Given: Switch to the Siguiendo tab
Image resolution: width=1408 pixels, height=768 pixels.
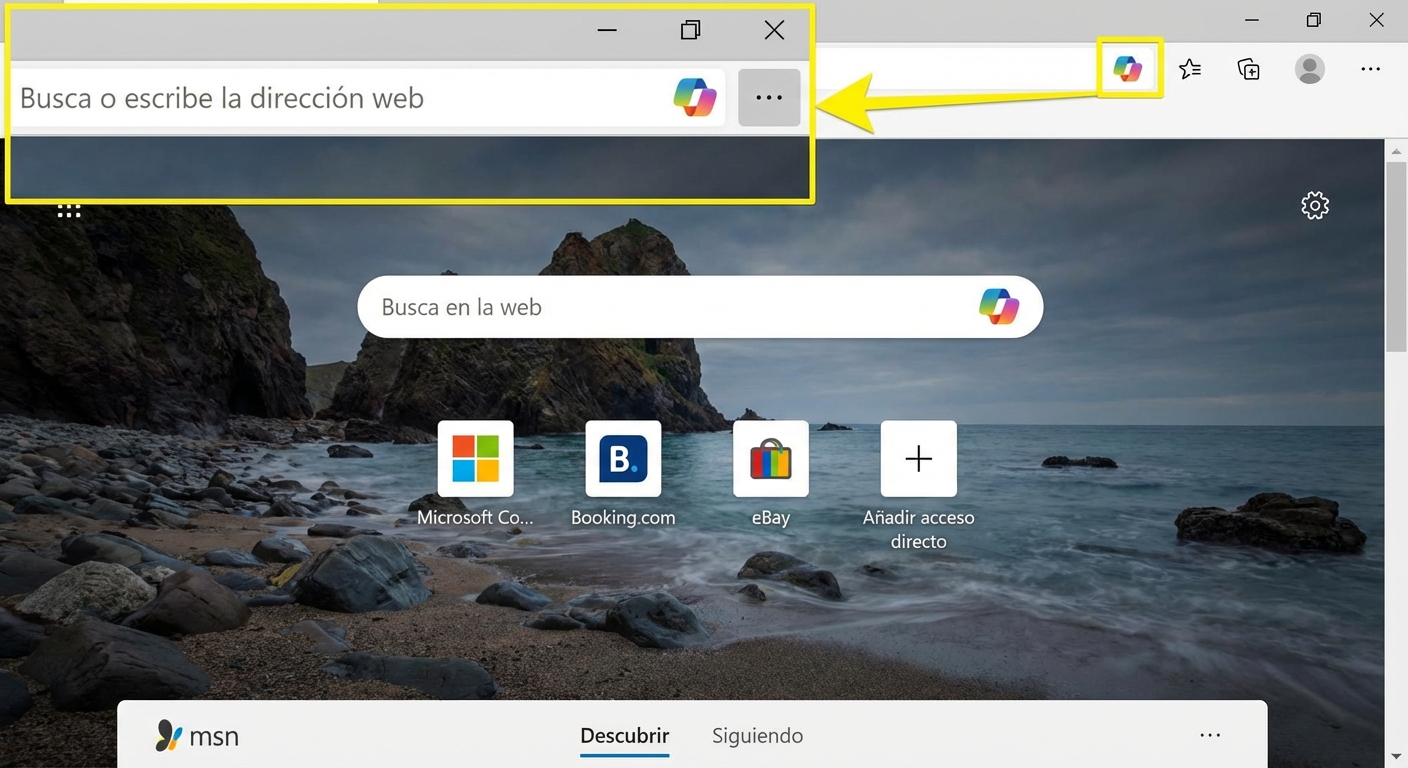Looking at the screenshot, I should [757, 735].
